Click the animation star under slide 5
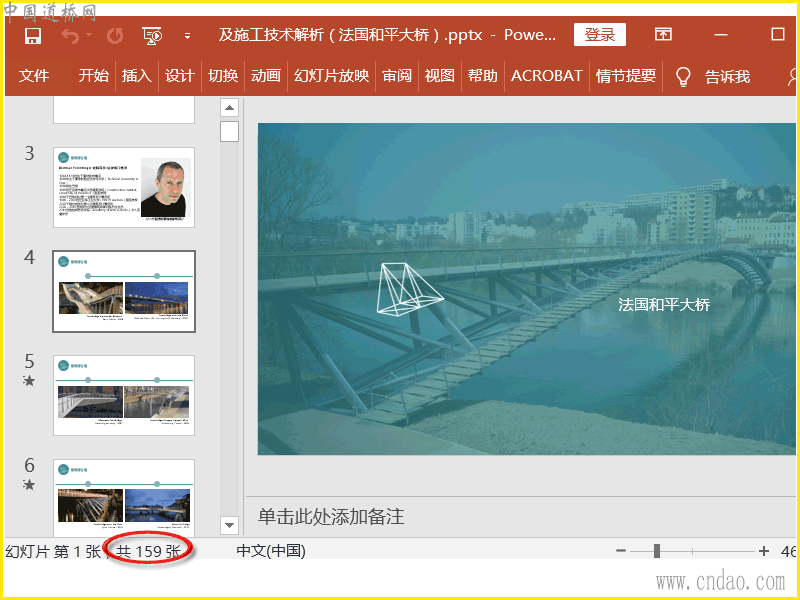Viewport: 800px width, 600px height. coord(29,381)
